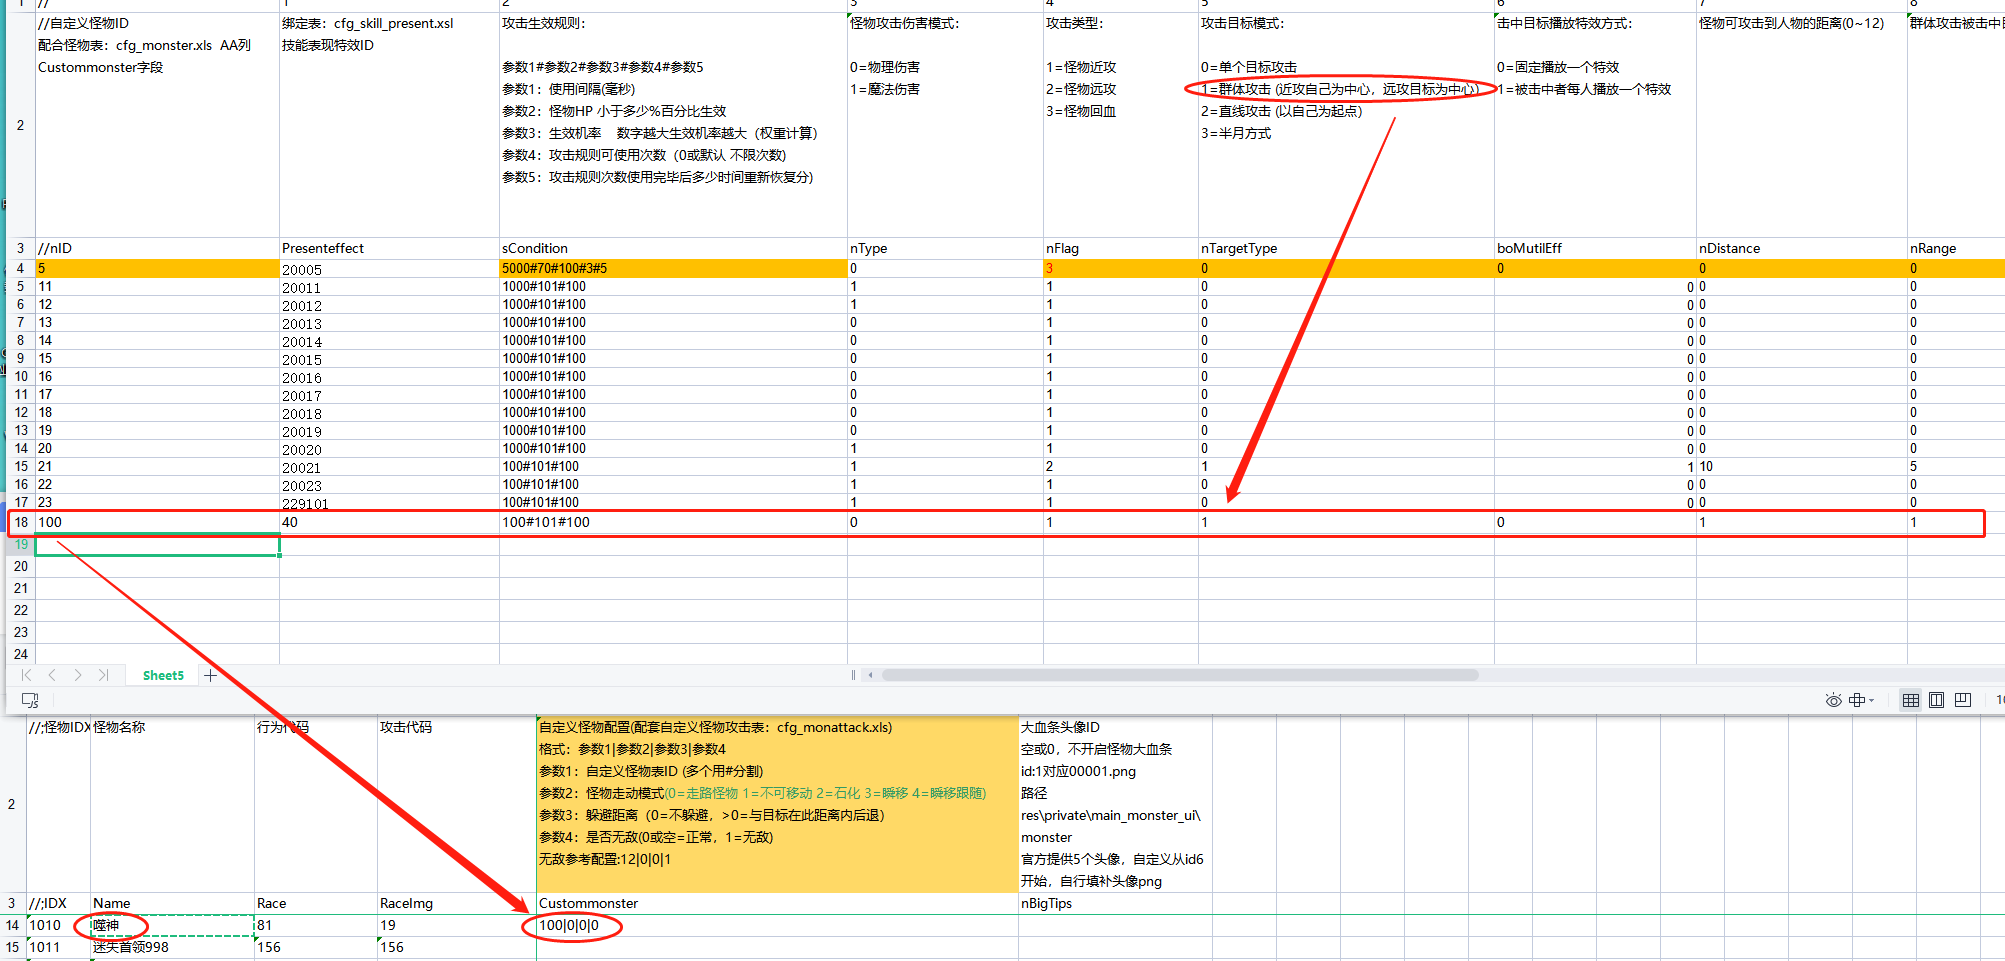Click the 攻击生效规则 description cell
Screen dimensions: 2005x961
pos(673,124)
